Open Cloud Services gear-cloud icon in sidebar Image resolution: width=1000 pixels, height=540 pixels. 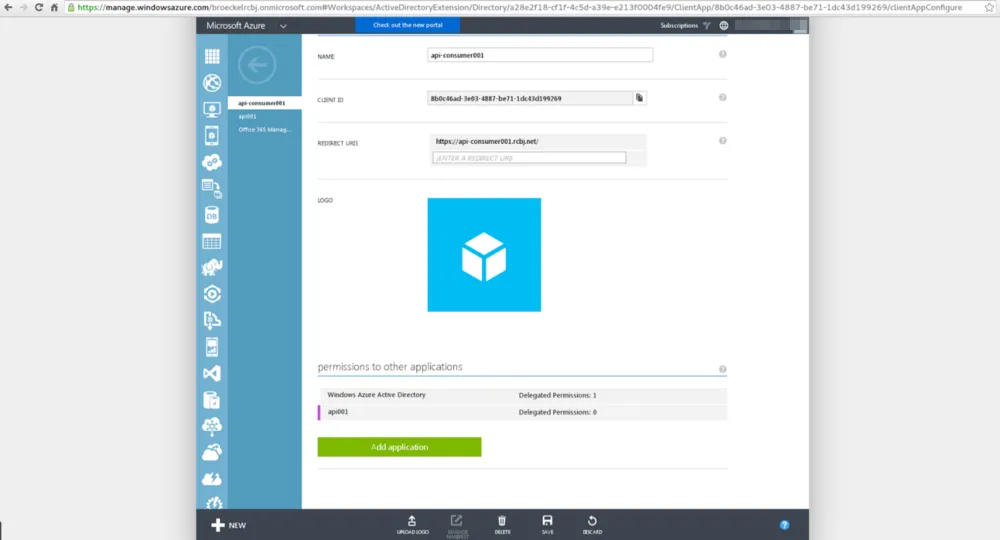tap(212, 162)
